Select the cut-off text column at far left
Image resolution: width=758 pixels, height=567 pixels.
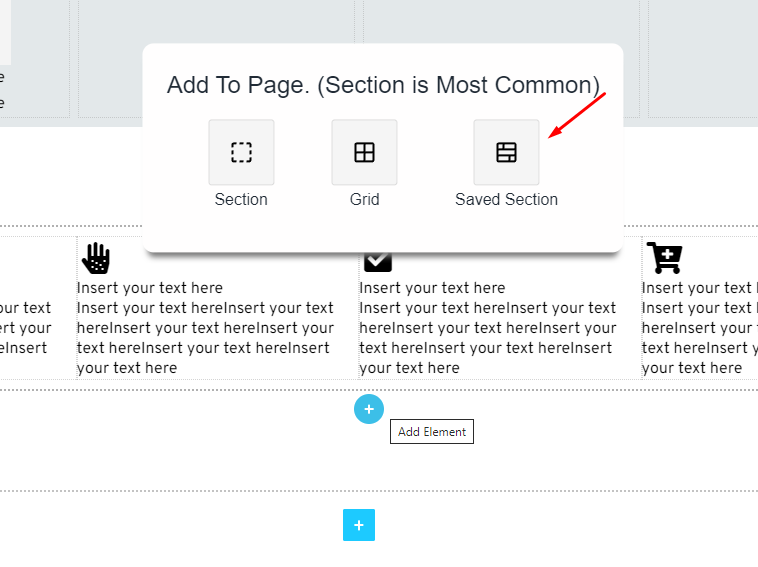coord(25,328)
